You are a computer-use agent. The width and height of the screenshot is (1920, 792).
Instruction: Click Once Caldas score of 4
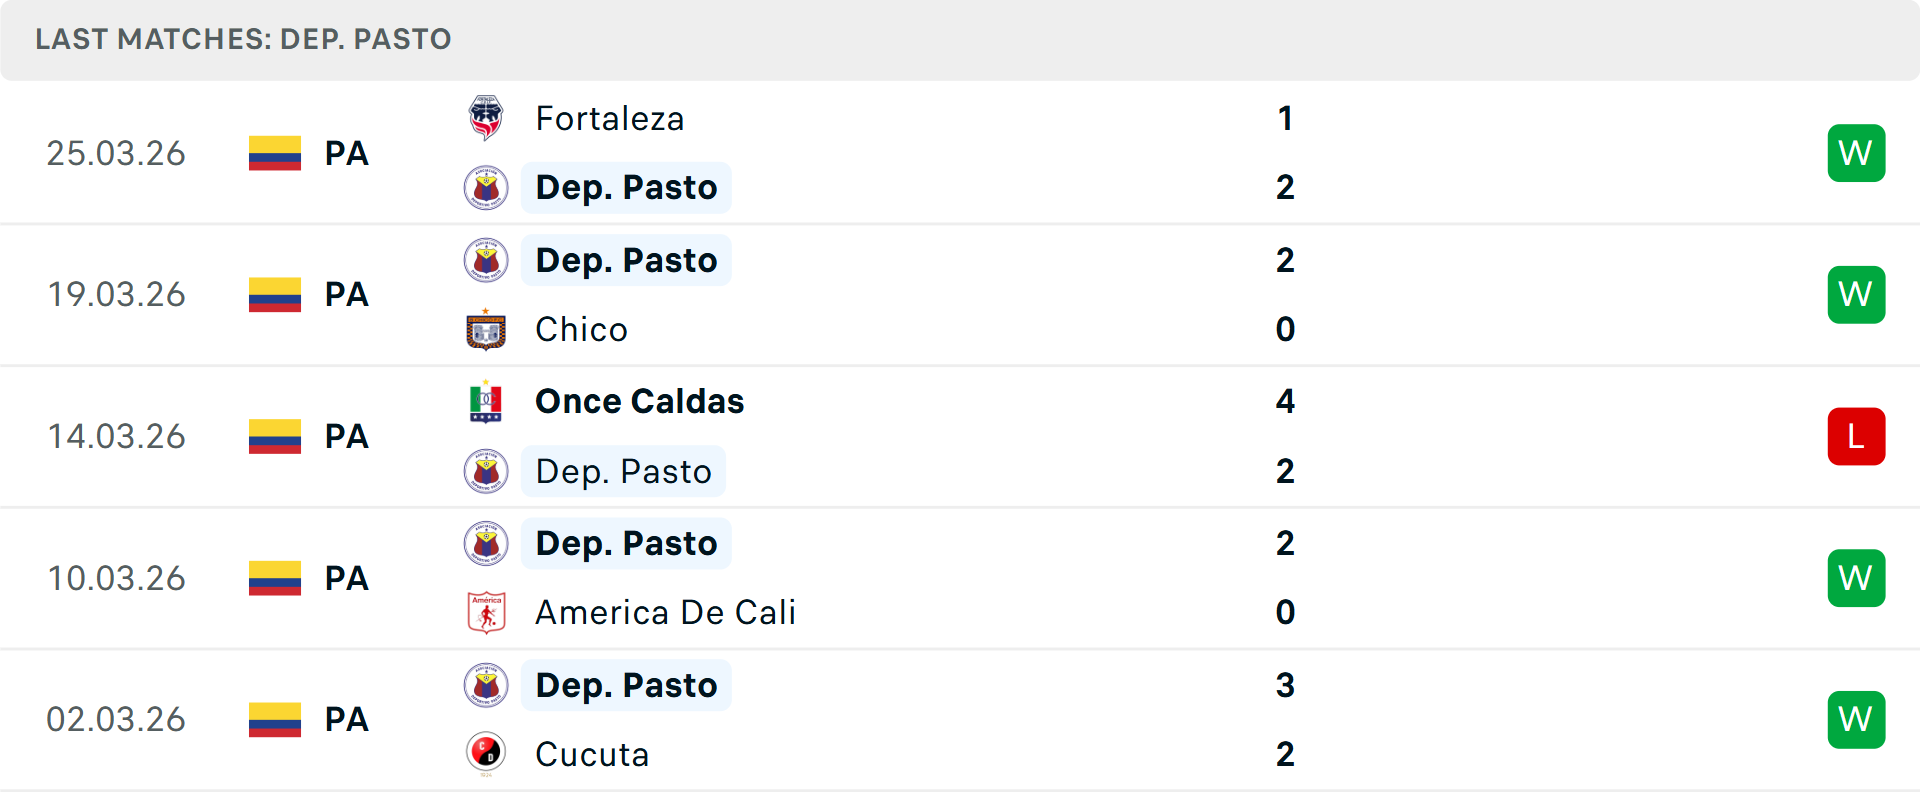pos(1285,402)
